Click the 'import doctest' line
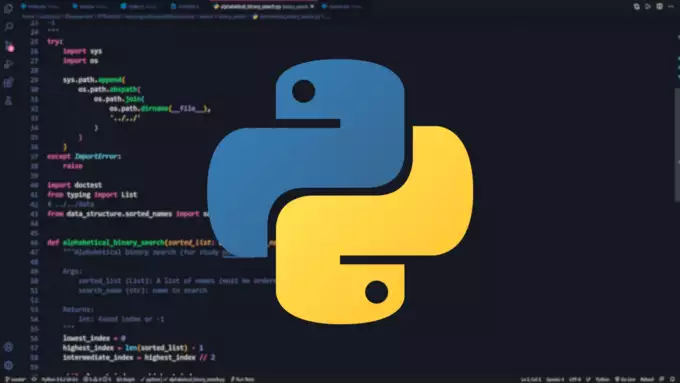Image resolution: width=680 pixels, height=383 pixels. [x=75, y=185]
